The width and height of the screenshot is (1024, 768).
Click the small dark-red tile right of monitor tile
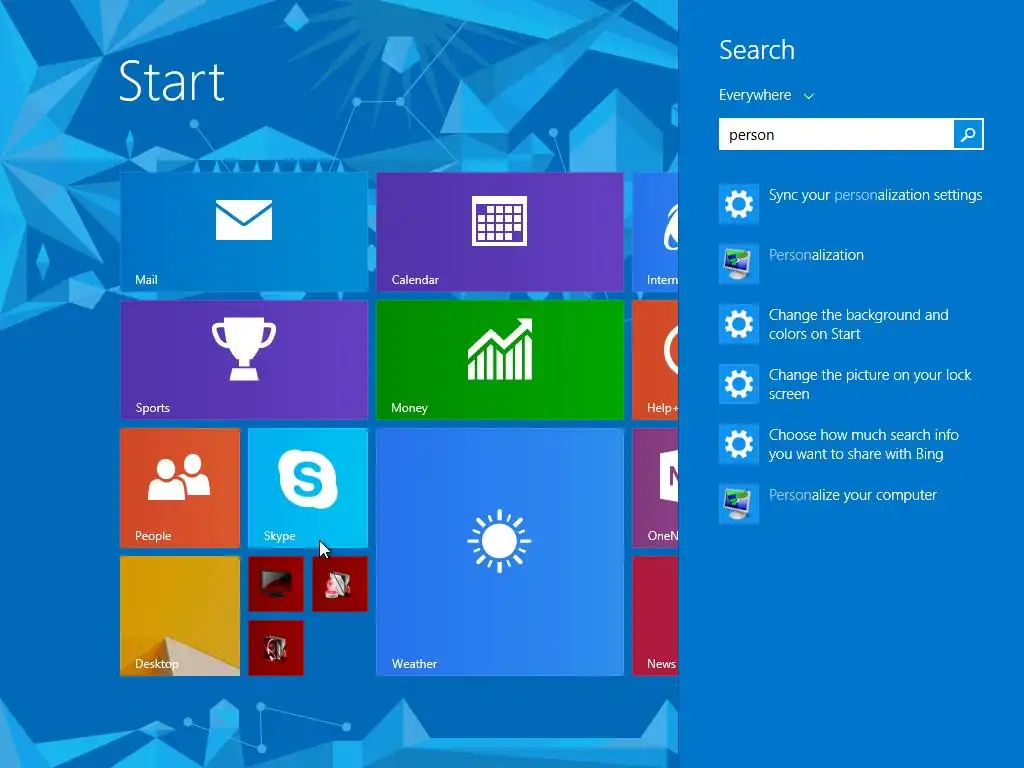pos(340,584)
